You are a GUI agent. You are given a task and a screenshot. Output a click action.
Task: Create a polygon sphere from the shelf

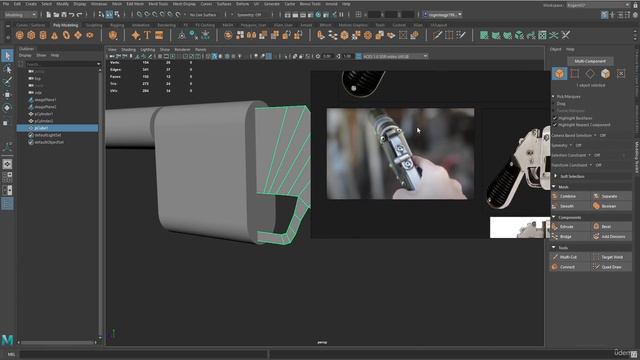point(19,36)
